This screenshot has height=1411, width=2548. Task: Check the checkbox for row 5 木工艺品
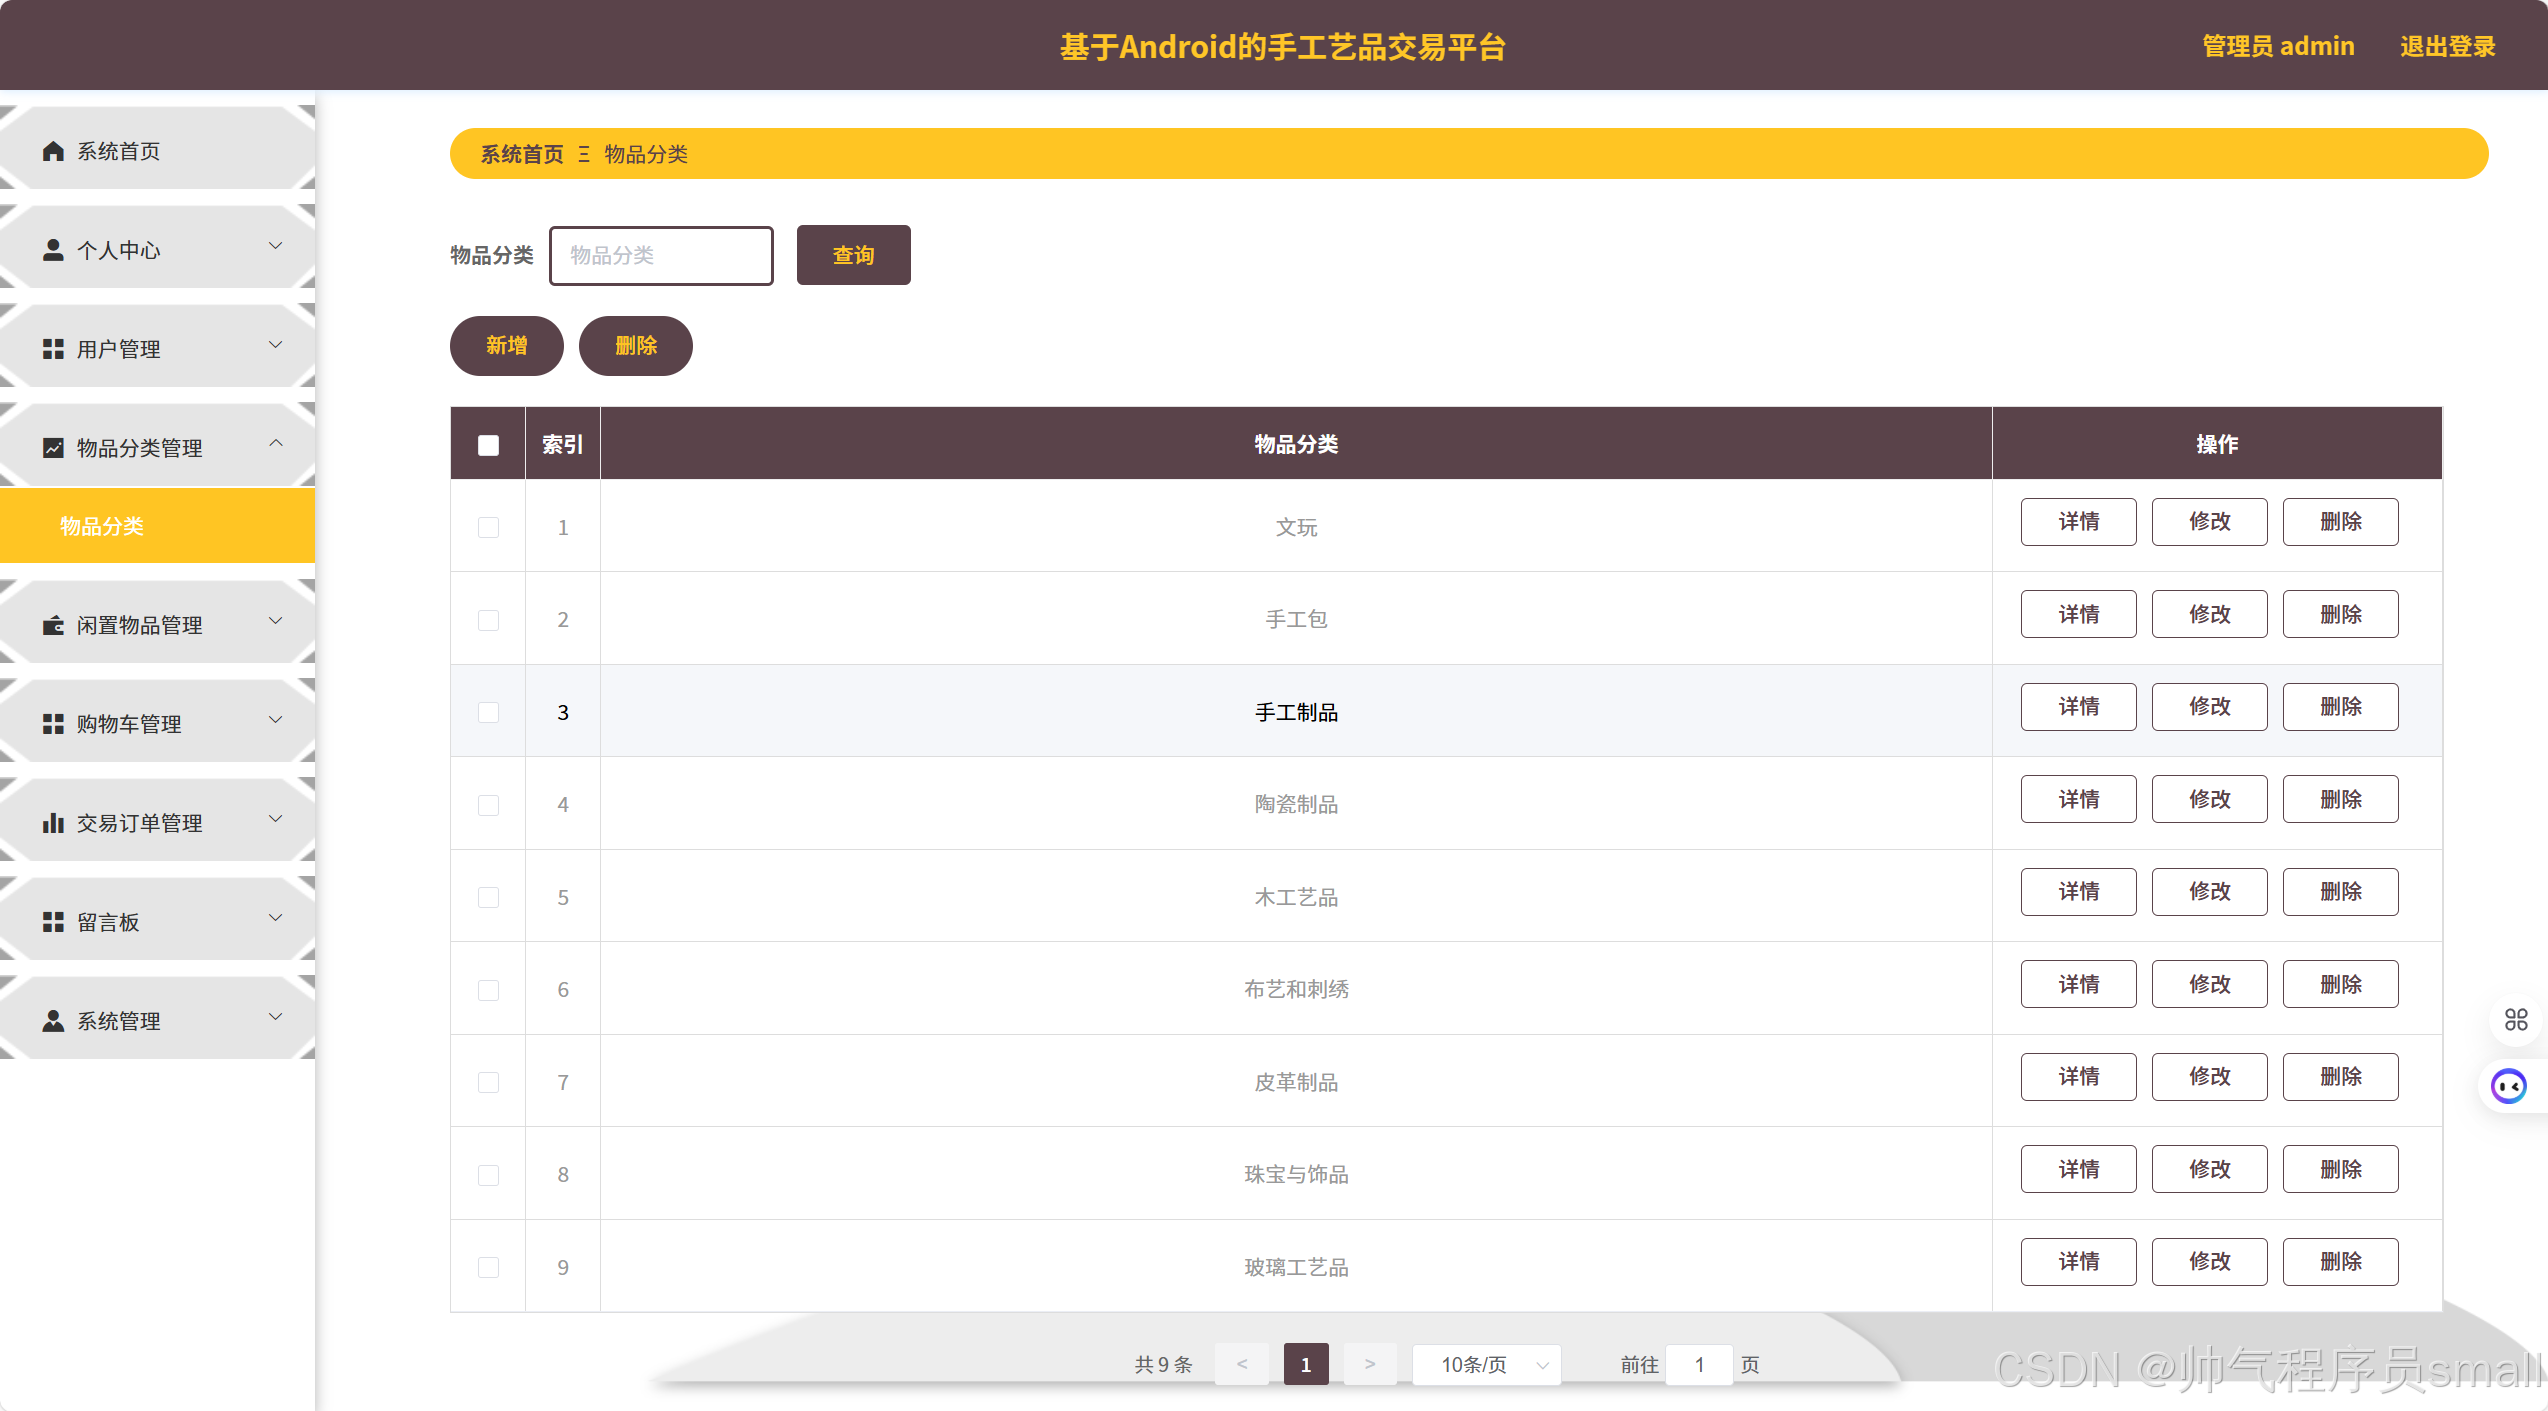[x=488, y=897]
